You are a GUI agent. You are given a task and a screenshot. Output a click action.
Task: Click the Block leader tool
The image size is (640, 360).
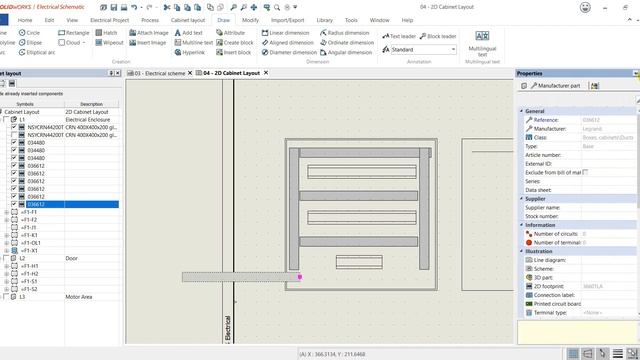(x=438, y=36)
